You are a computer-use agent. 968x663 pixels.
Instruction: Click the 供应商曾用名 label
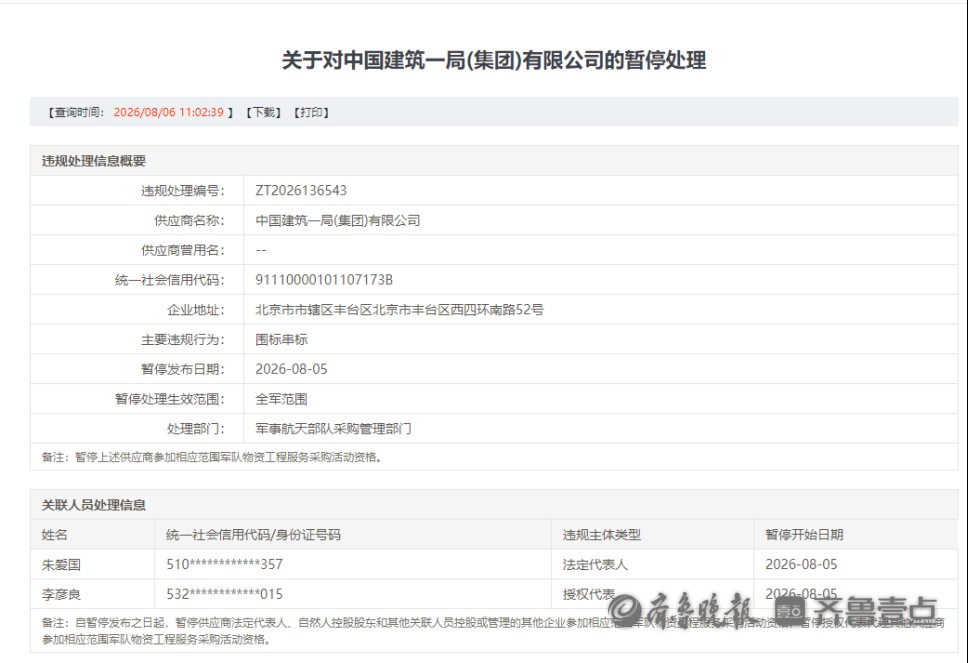click(183, 250)
